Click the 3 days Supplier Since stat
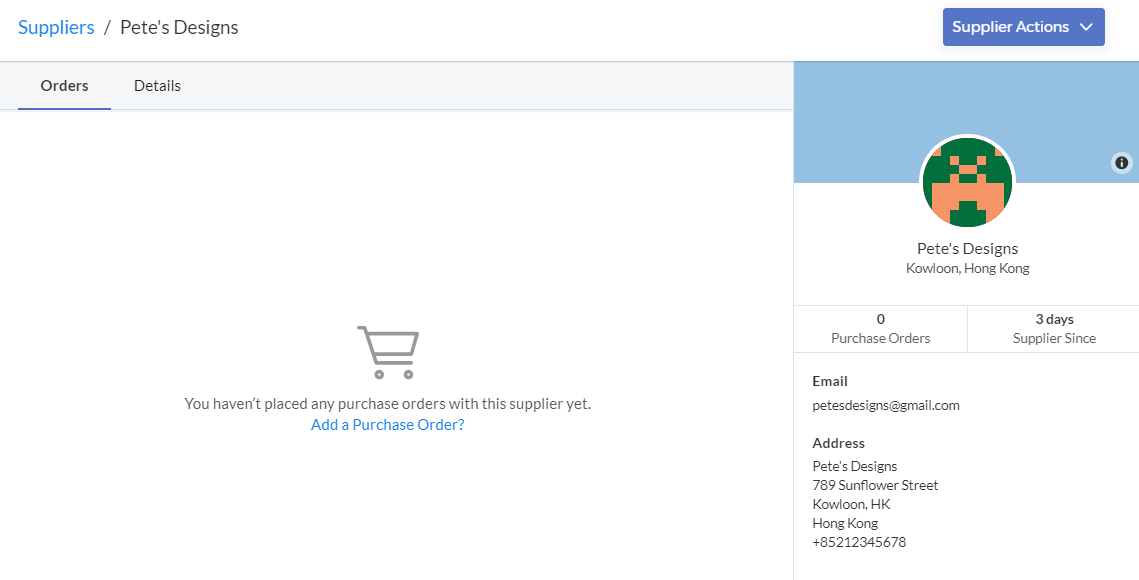 (1054, 329)
